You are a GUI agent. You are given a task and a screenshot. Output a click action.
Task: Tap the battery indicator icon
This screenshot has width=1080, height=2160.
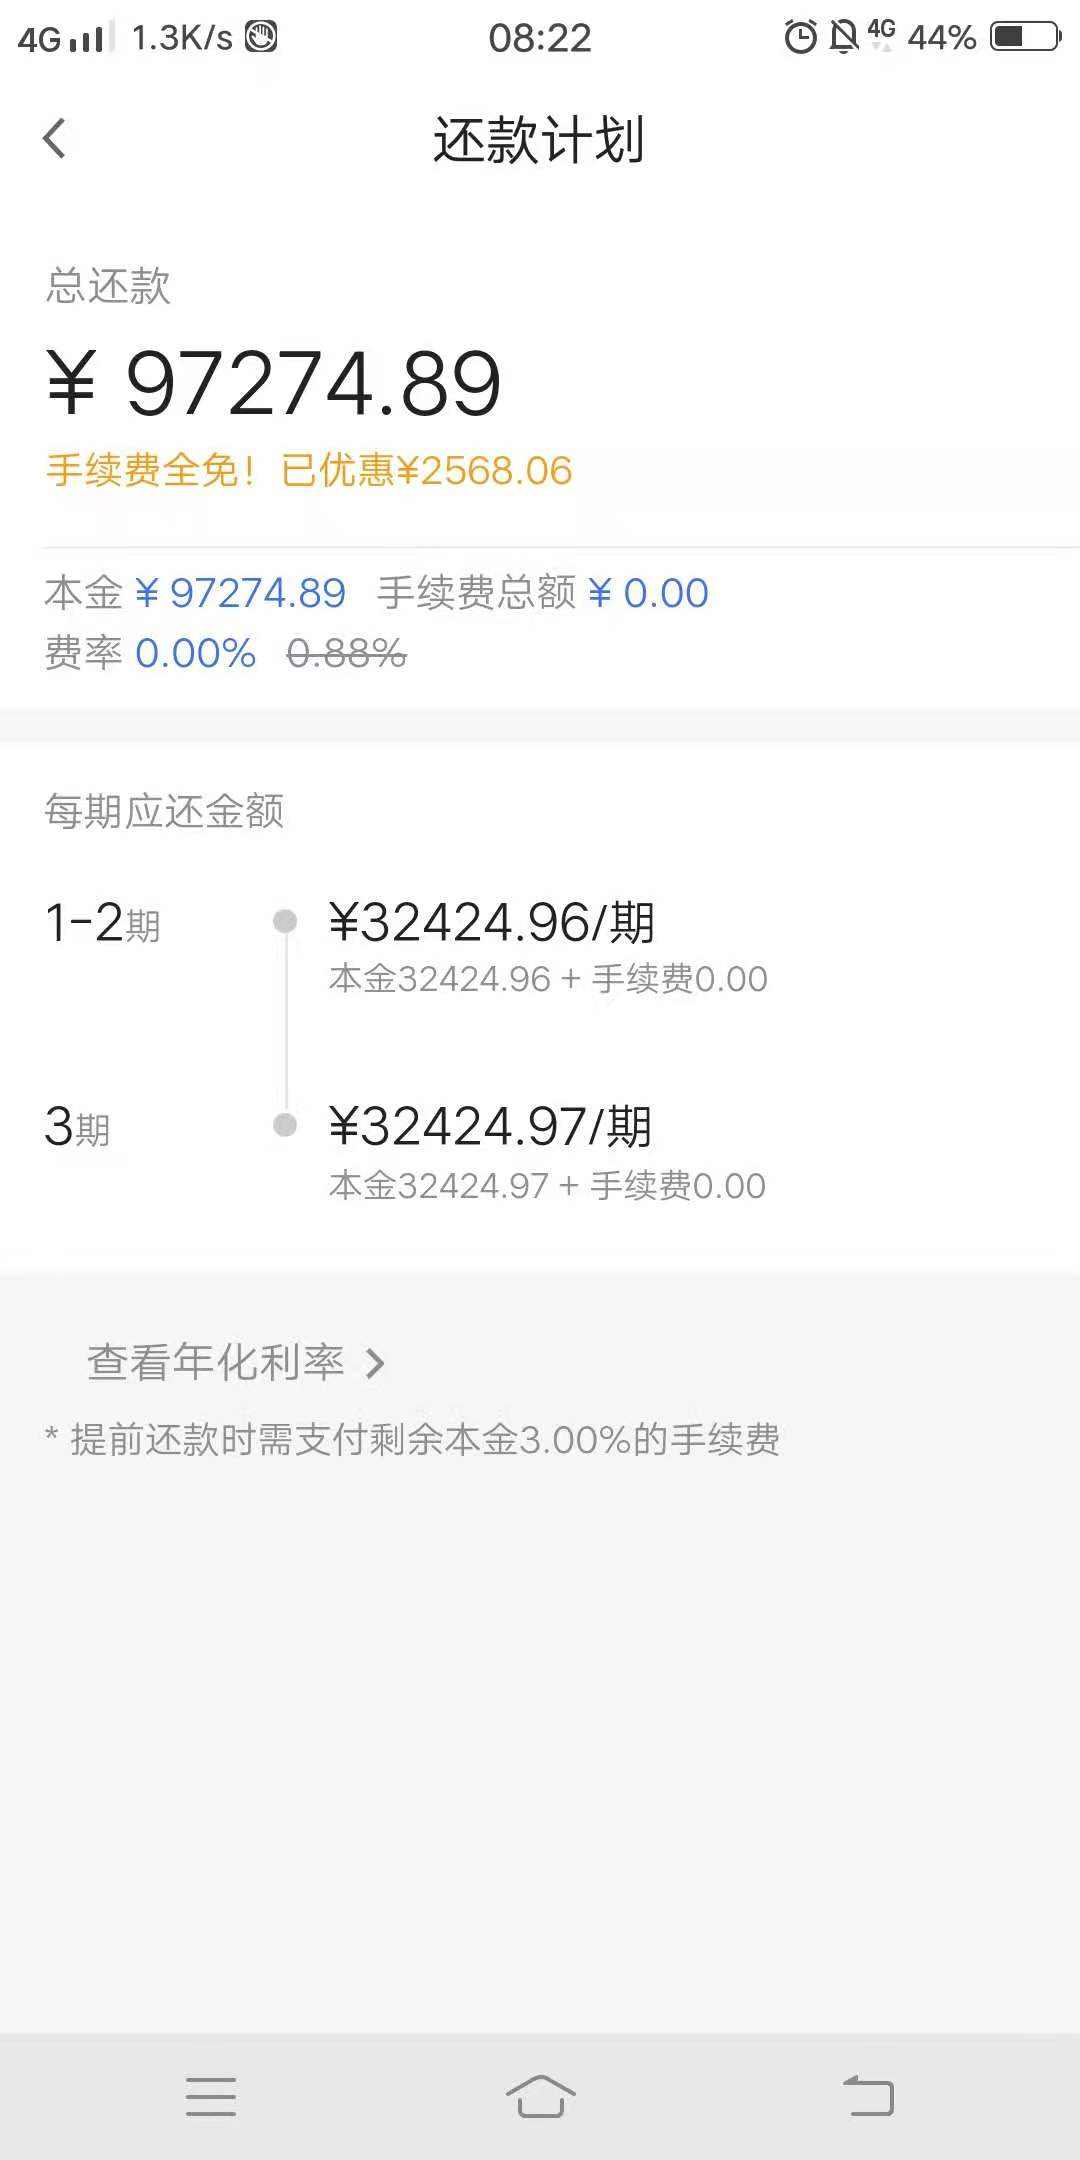[x=1025, y=37]
